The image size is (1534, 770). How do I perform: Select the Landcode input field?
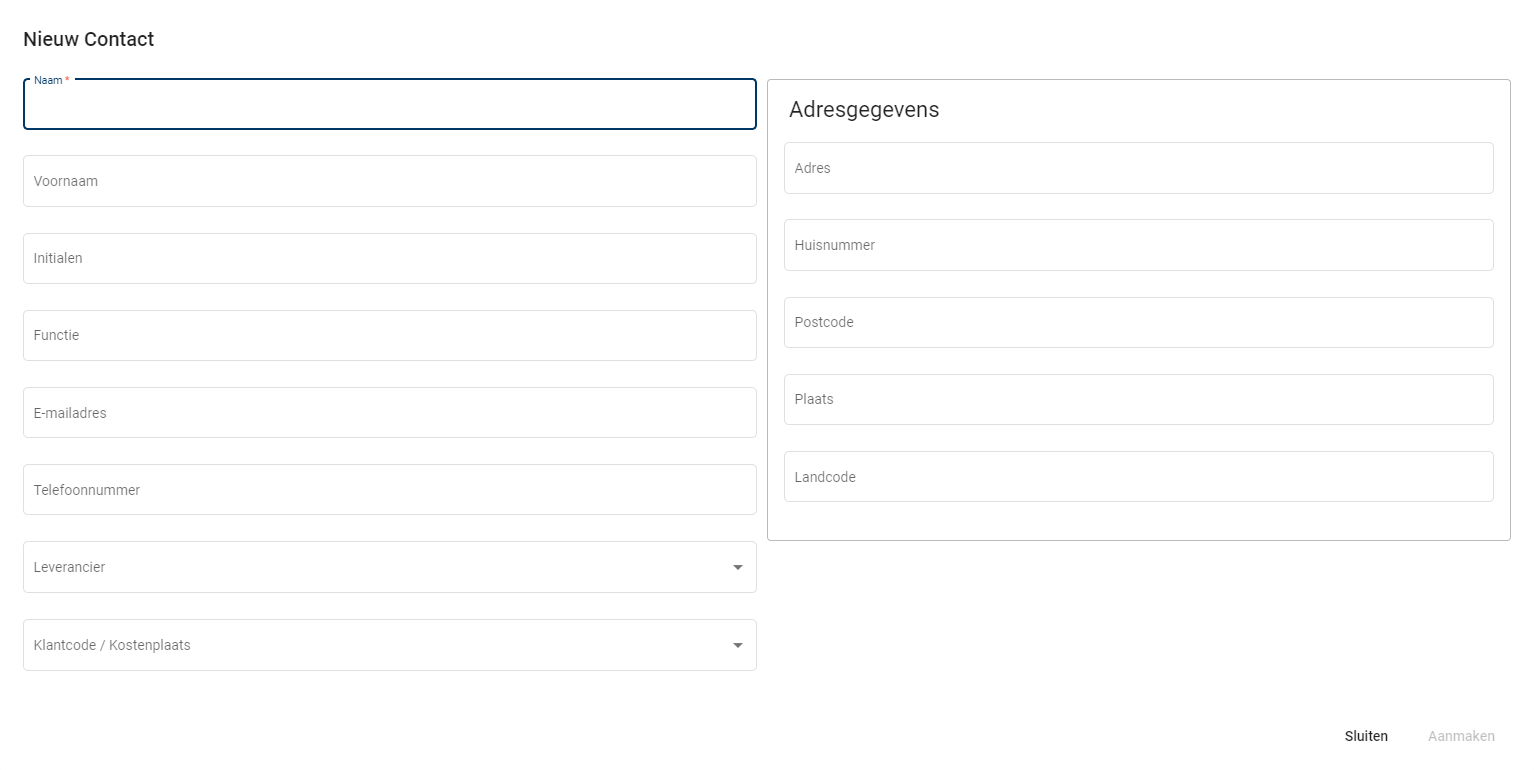coord(1138,477)
